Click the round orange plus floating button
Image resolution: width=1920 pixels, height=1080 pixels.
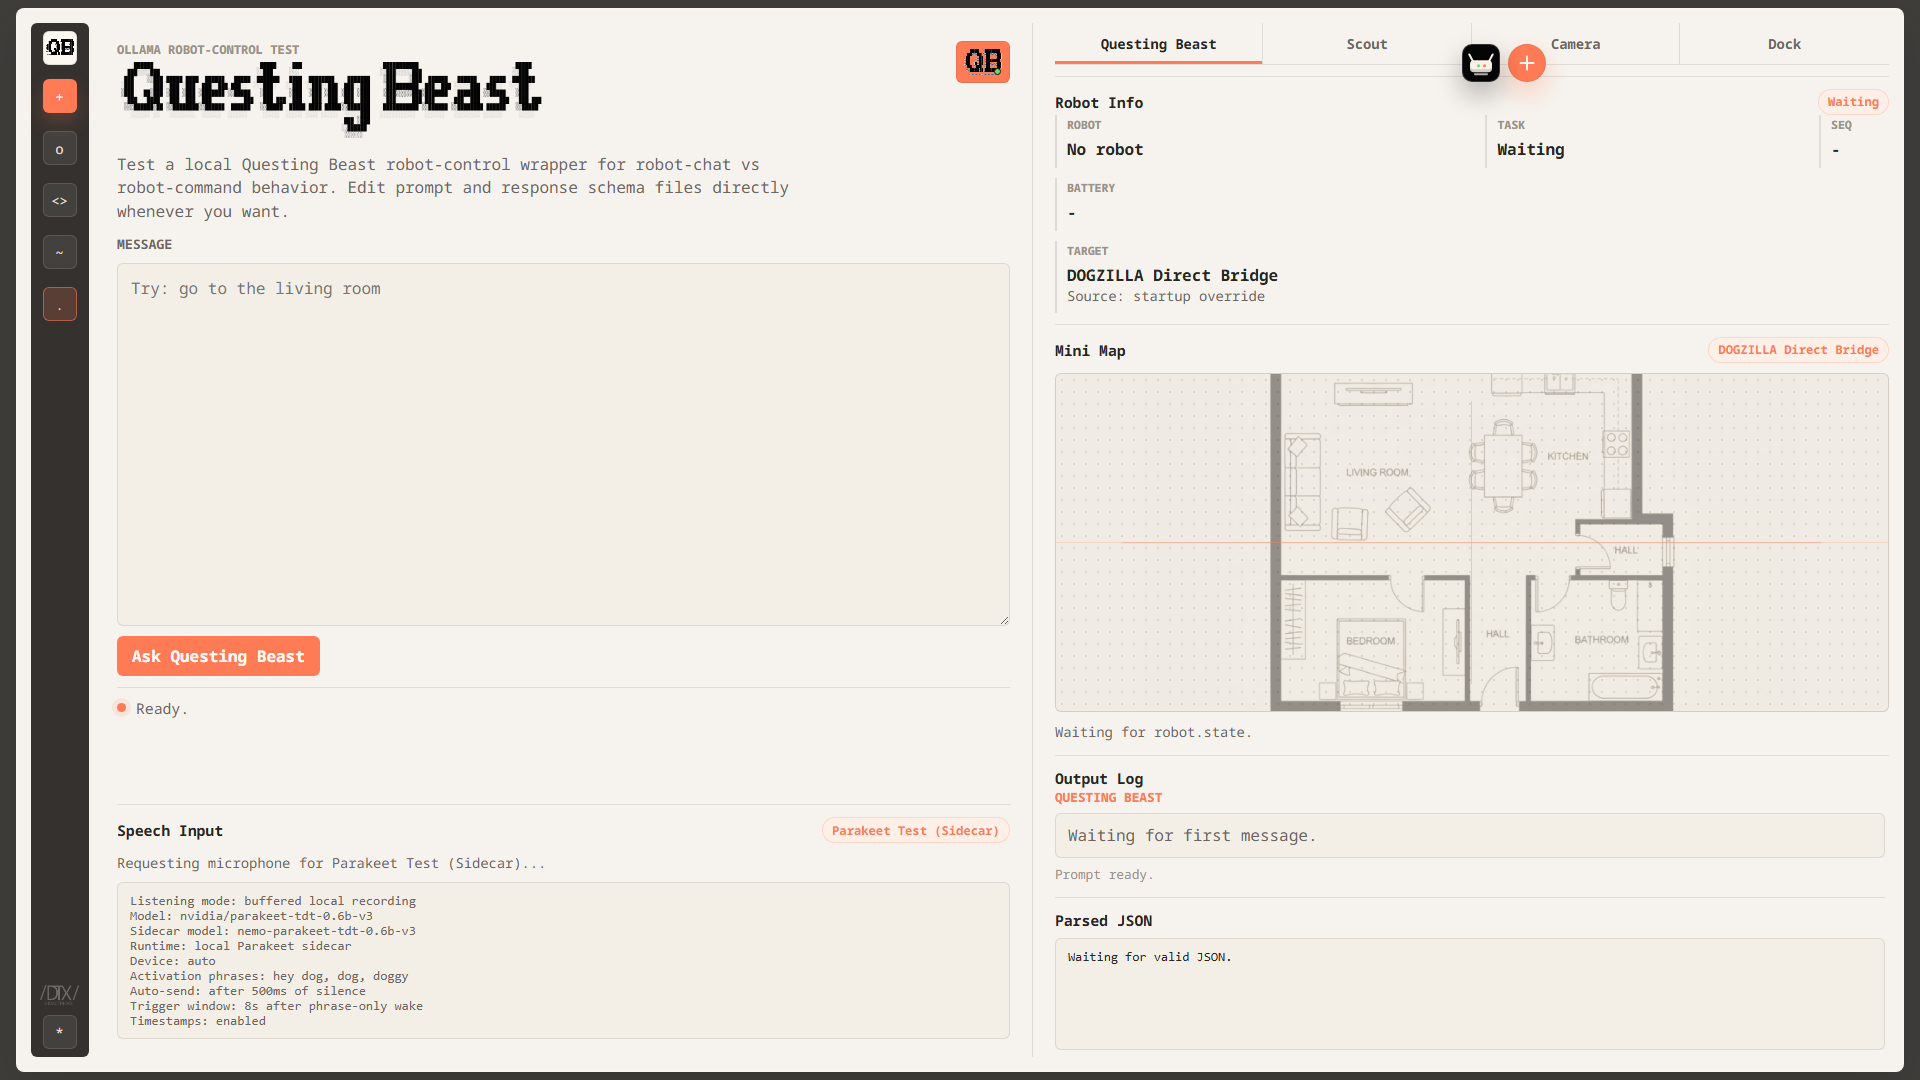pyautogui.click(x=1527, y=63)
